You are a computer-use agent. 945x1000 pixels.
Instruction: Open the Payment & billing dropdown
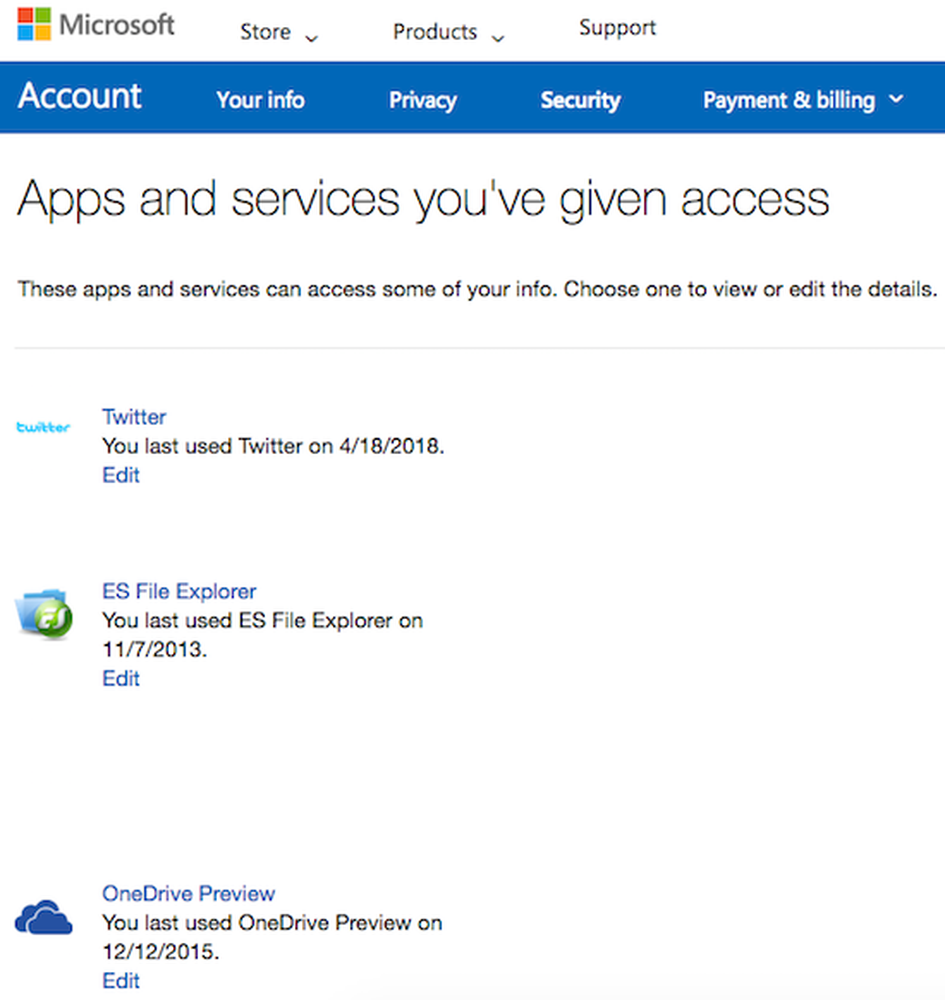point(802,100)
